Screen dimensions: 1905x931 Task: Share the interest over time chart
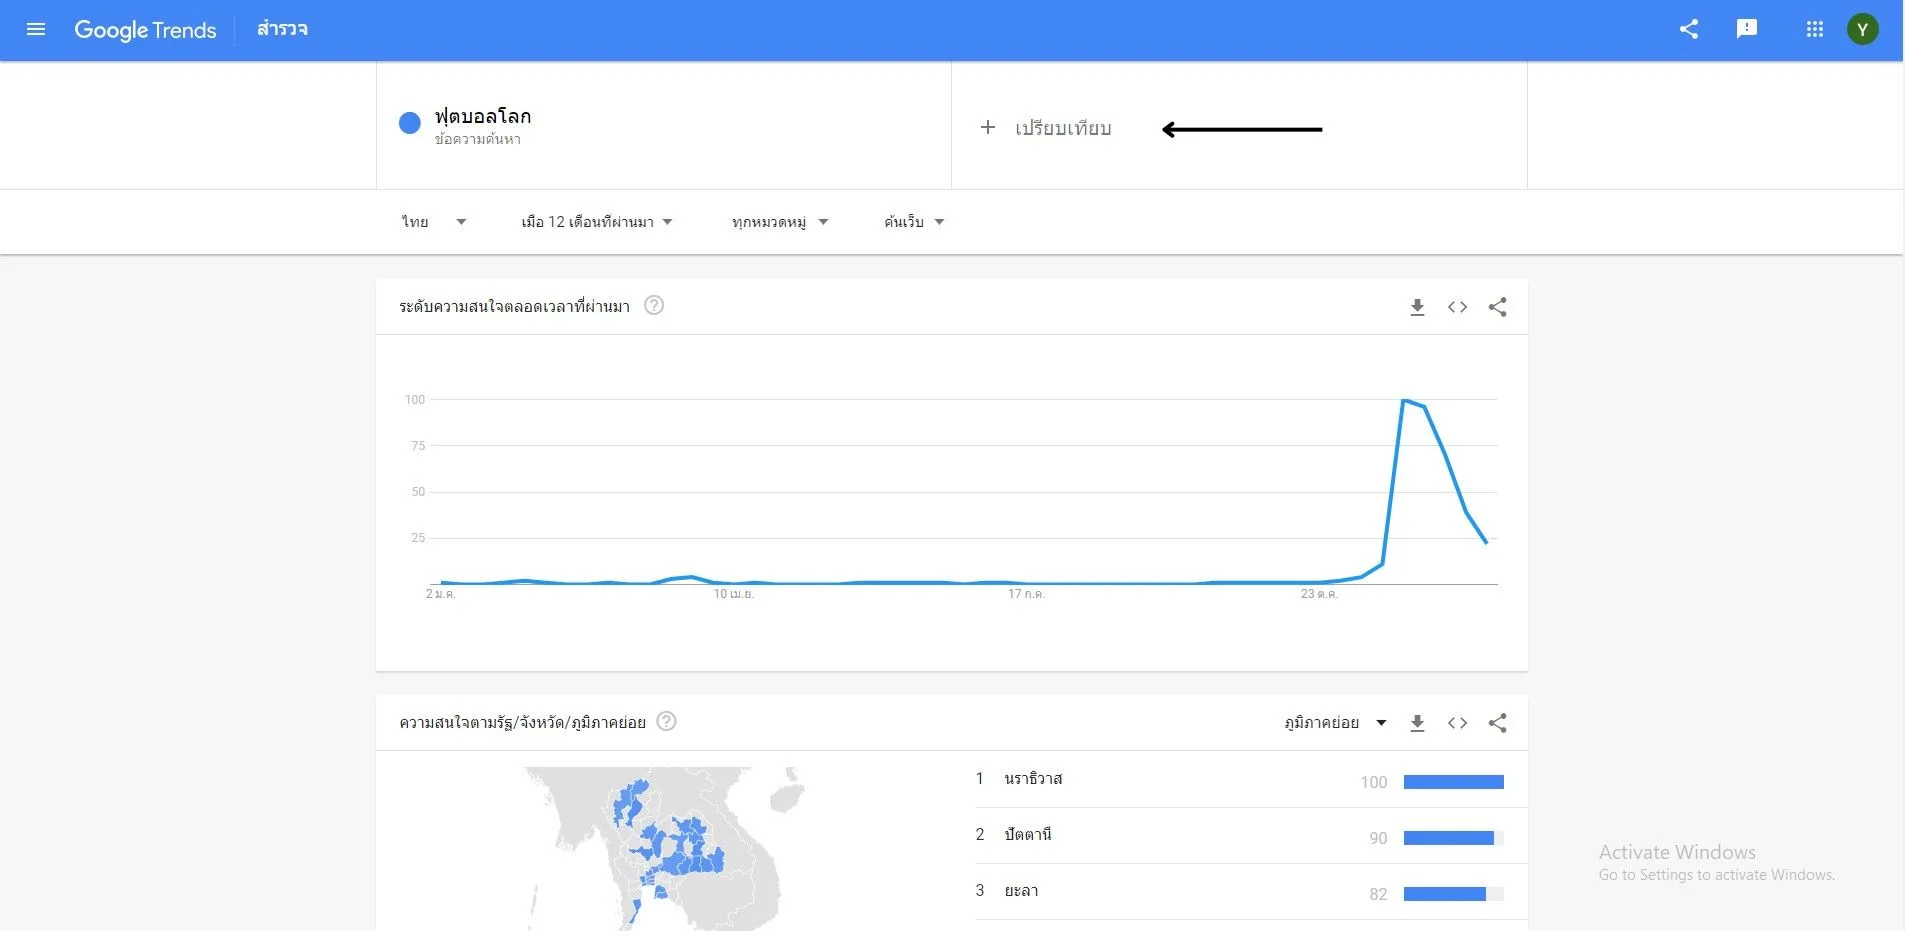[x=1497, y=307]
